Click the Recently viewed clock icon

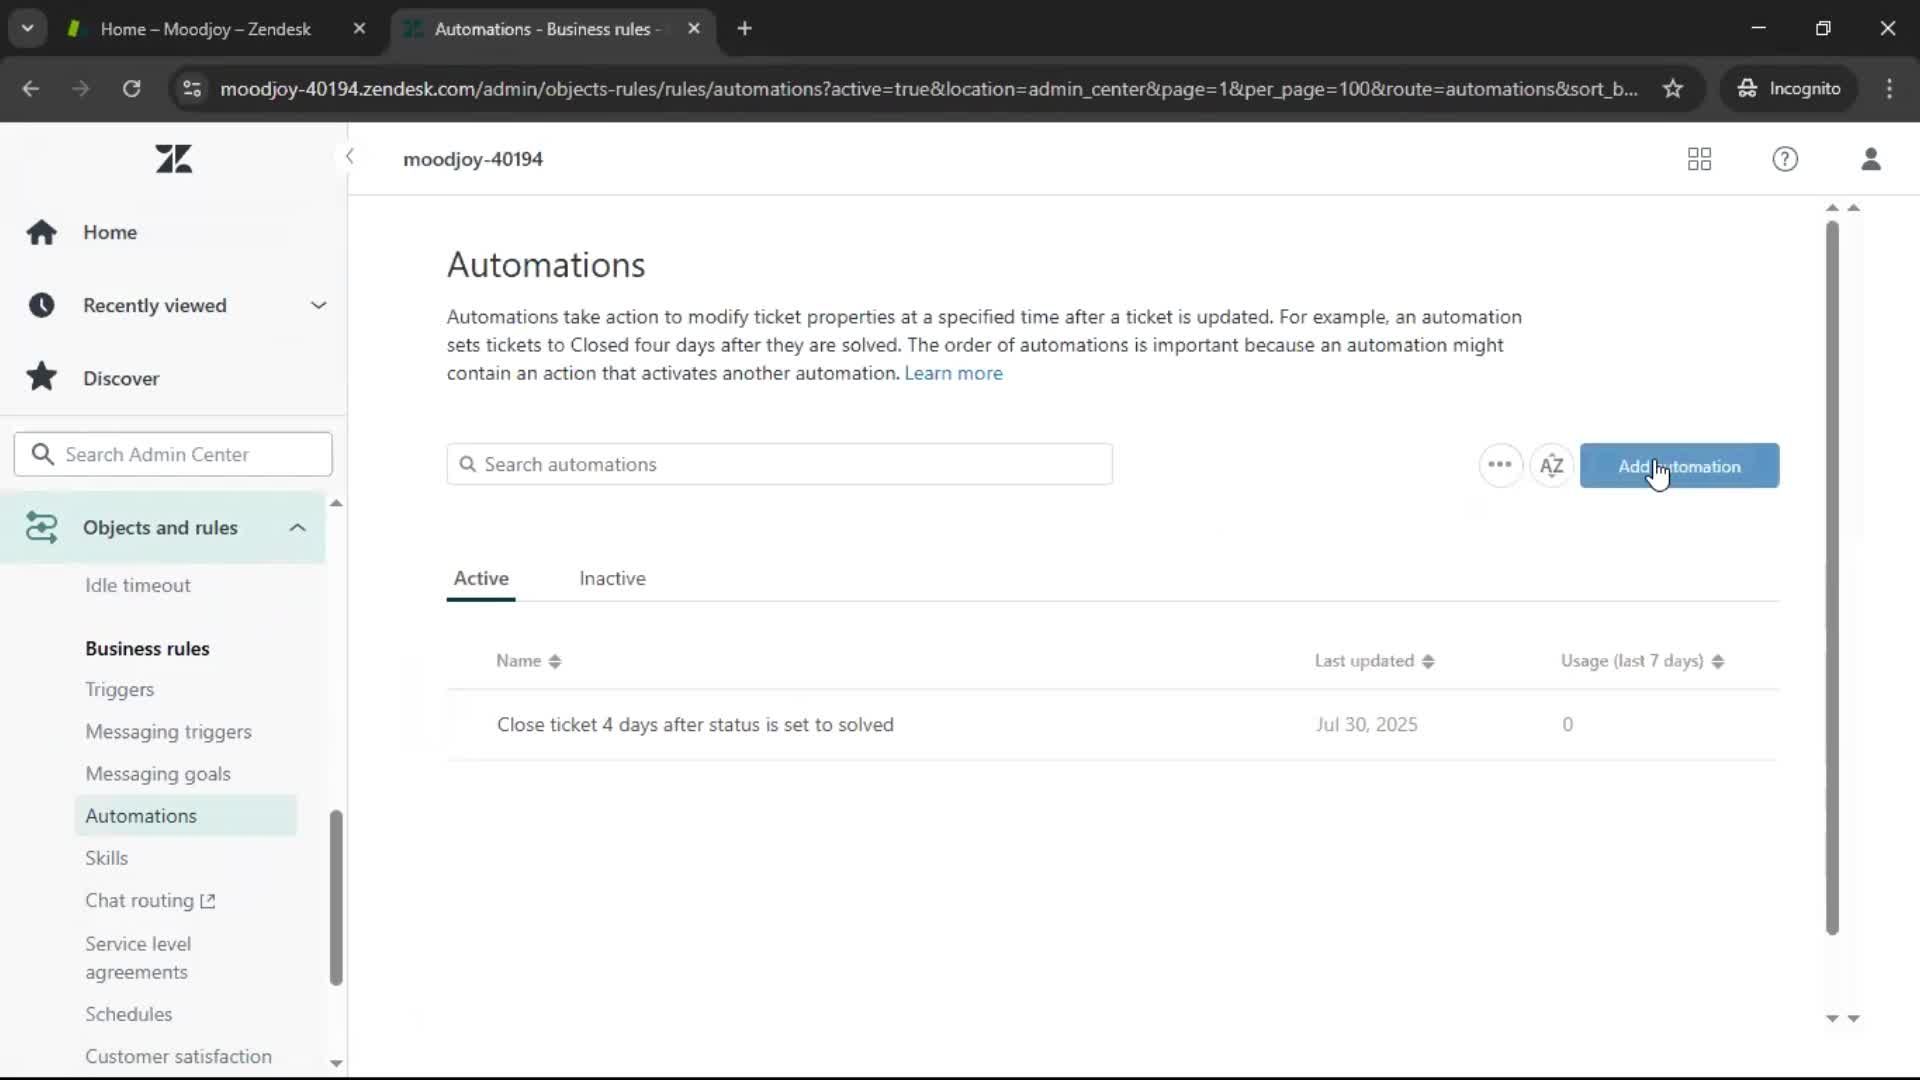41,305
